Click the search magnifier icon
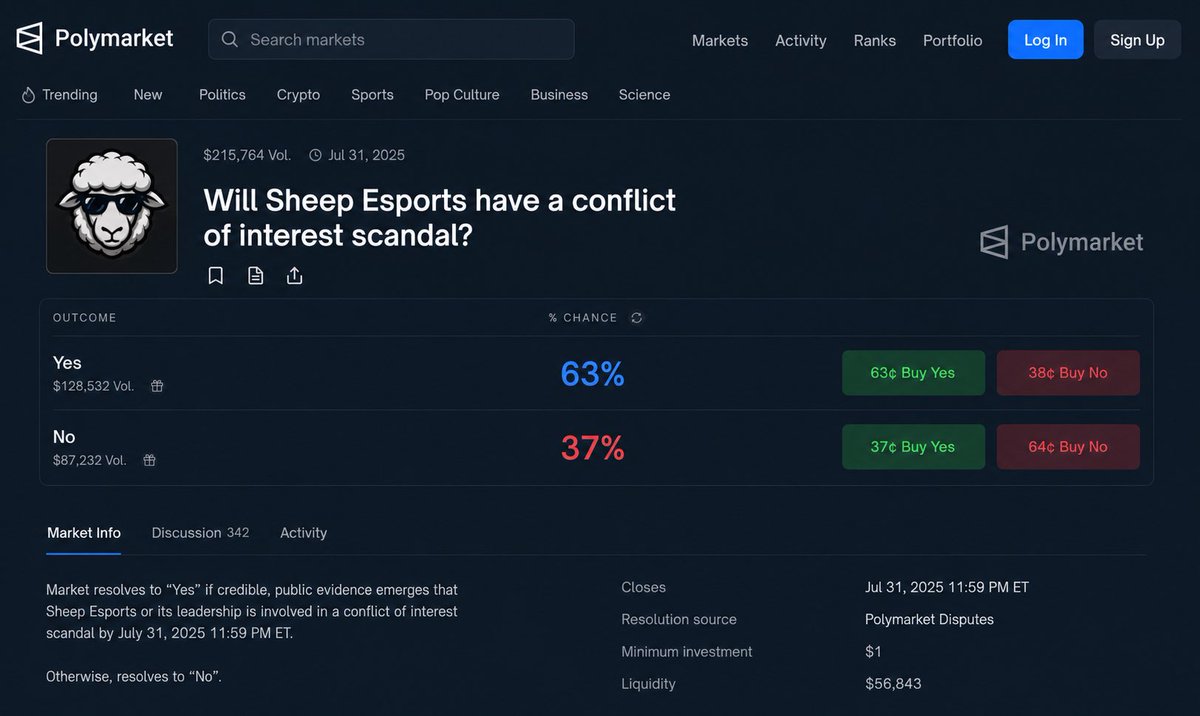The height and width of the screenshot is (716, 1200). [x=230, y=40]
